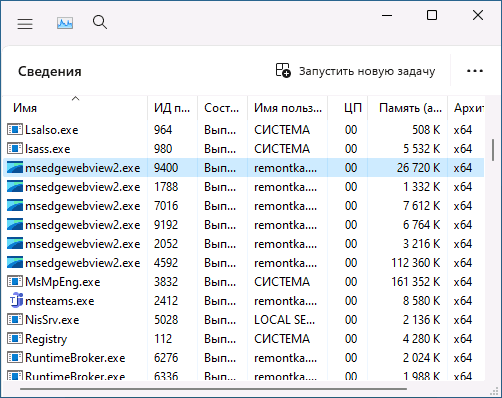Click memory value 8 580 K

[421, 301]
